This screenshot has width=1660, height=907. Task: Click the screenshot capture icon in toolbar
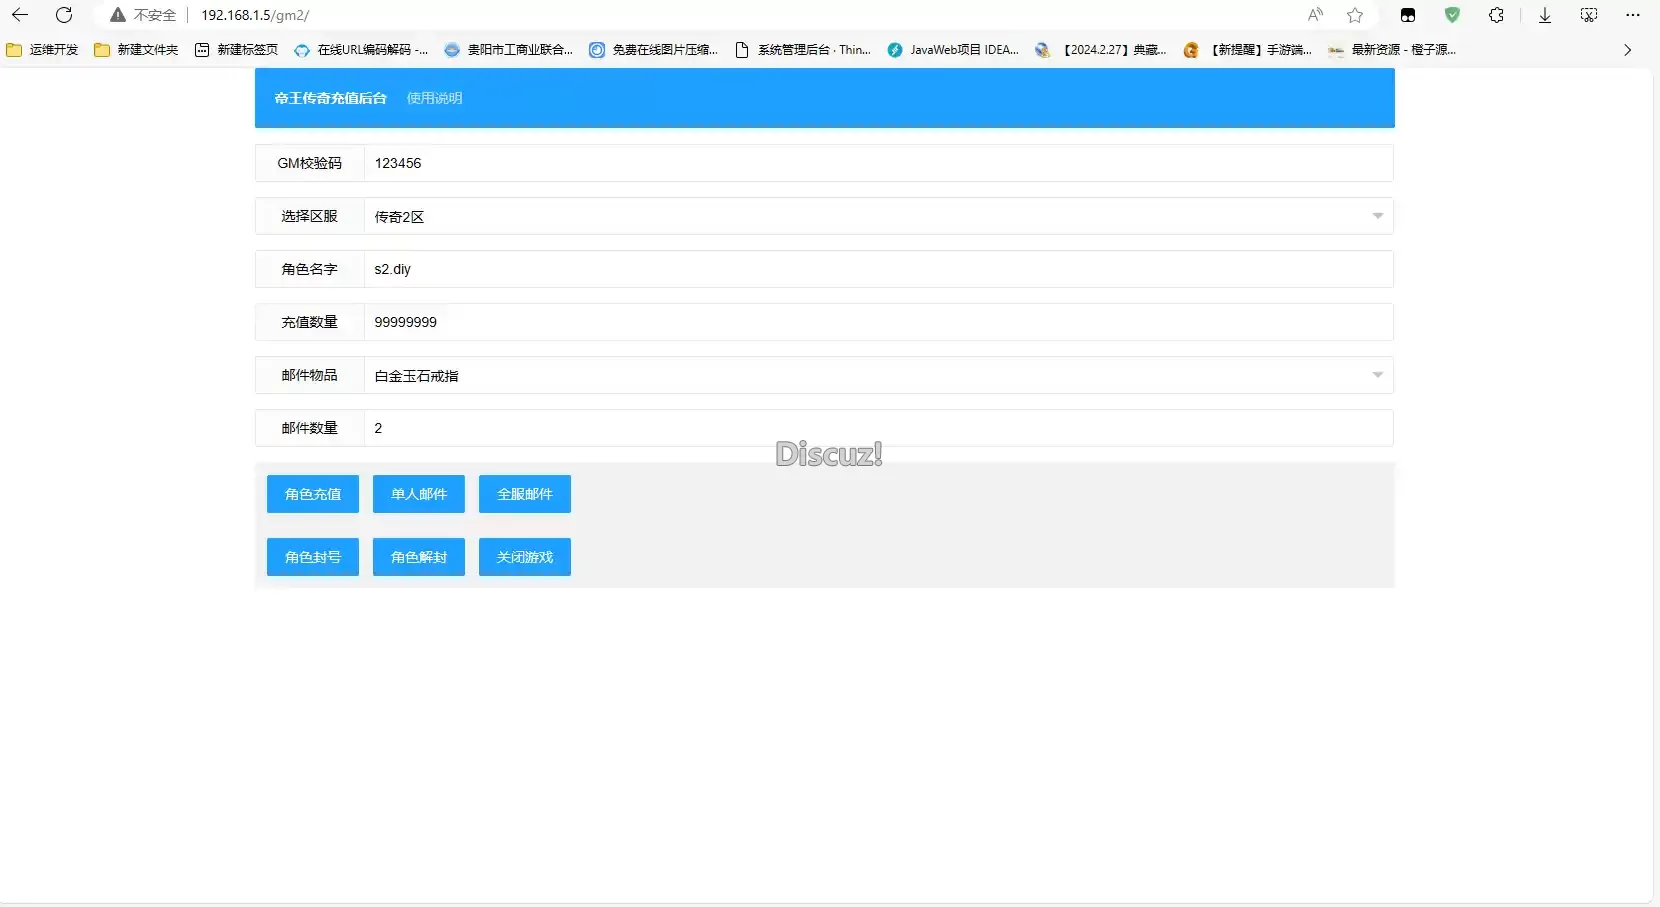pos(1589,15)
